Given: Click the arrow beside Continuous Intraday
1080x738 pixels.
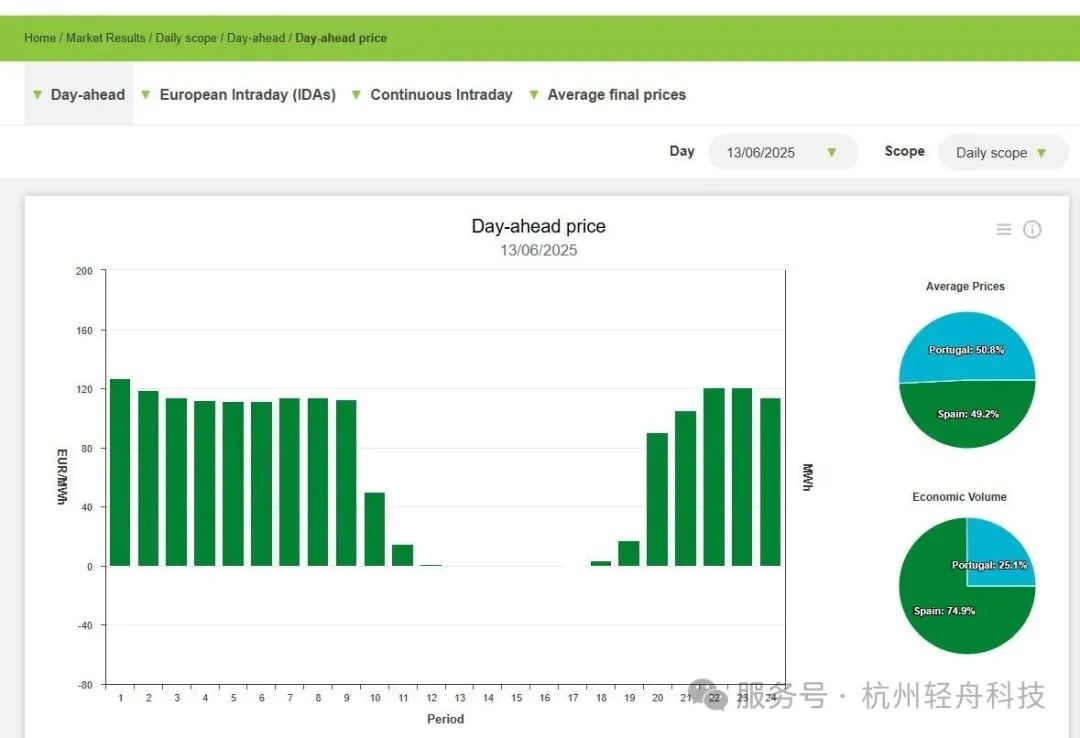Looking at the screenshot, I should point(356,95).
